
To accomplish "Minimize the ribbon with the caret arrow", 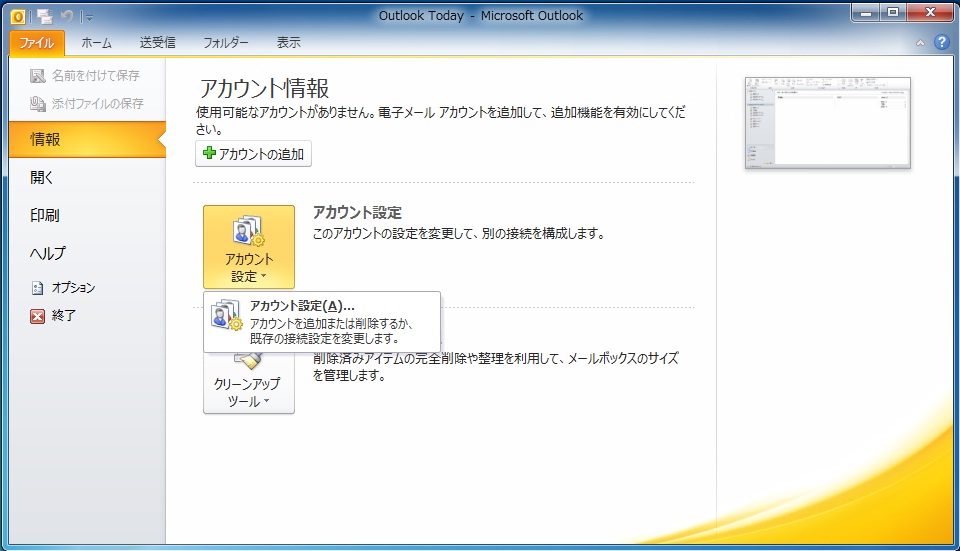I will pos(920,43).
